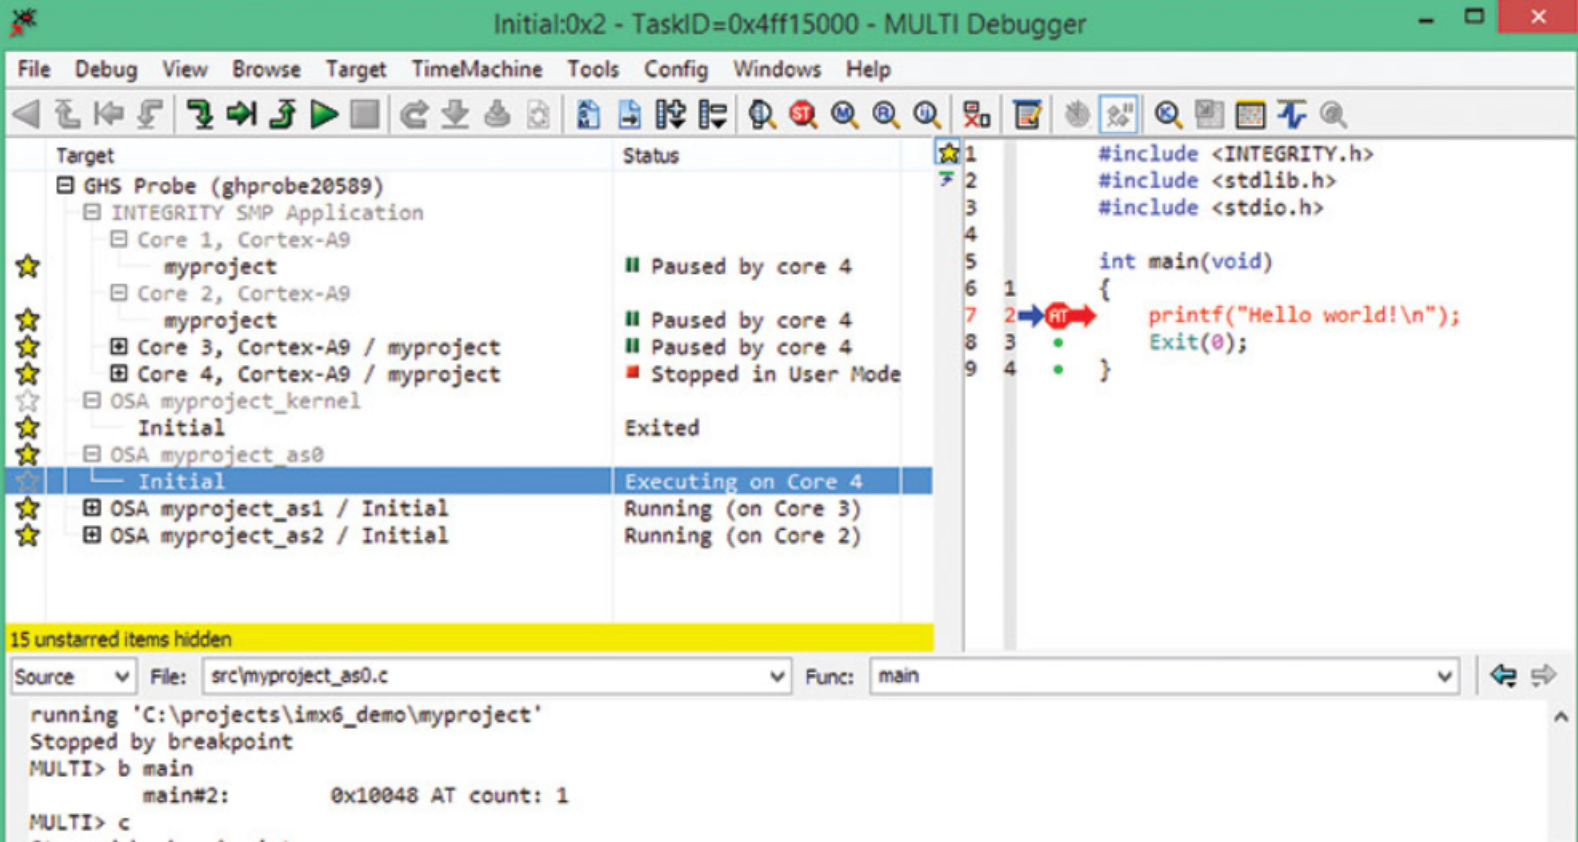Viewport: 1578px width, 842px height.
Task: Expand the Core 4, Cortex-A9 / myproject node
Action: click(x=119, y=374)
